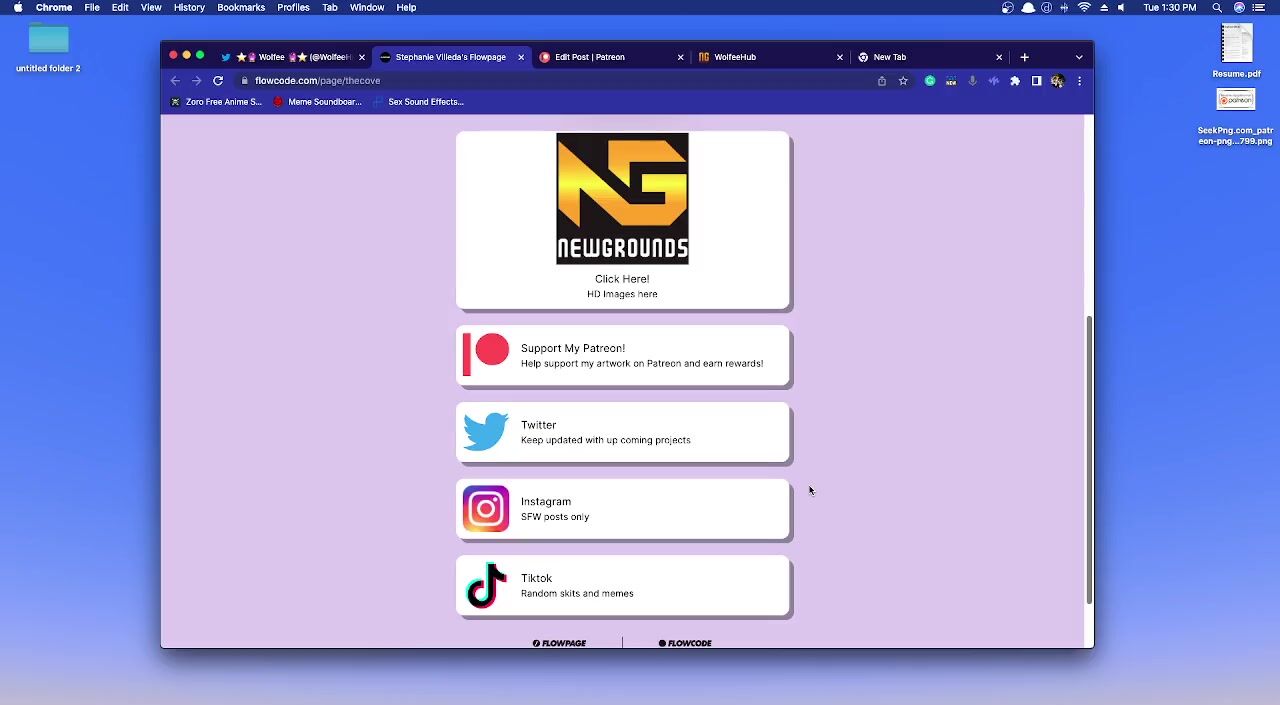The width and height of the screenshot is (1280, 705).
Task: Bookmark this page with the star icon
Action: click(903, 81)
